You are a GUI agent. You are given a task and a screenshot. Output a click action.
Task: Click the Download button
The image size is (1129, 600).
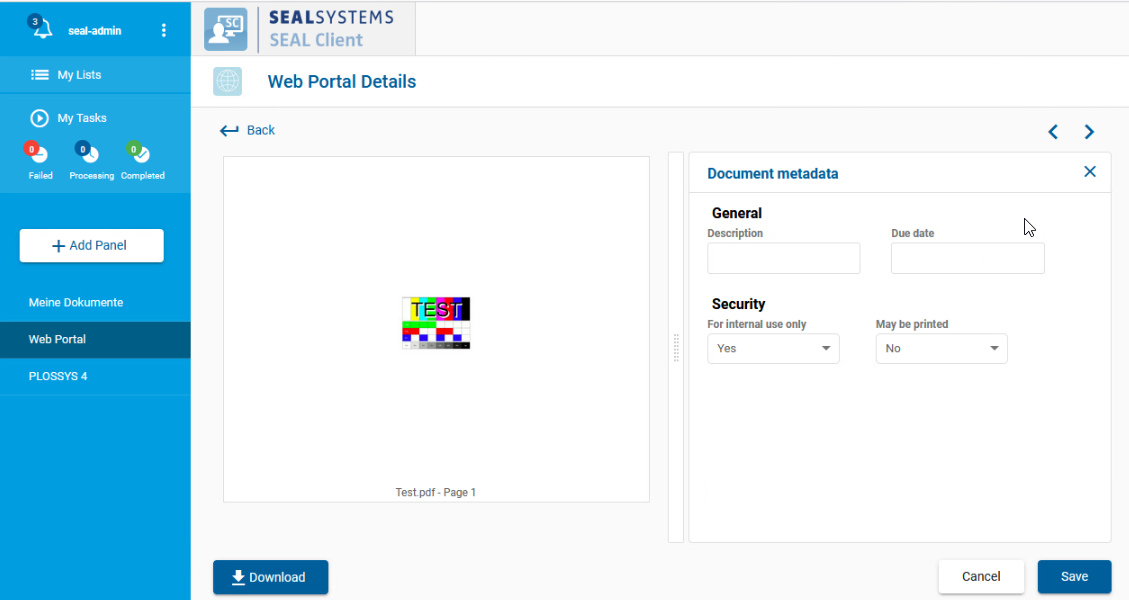(x=270, y=577)
